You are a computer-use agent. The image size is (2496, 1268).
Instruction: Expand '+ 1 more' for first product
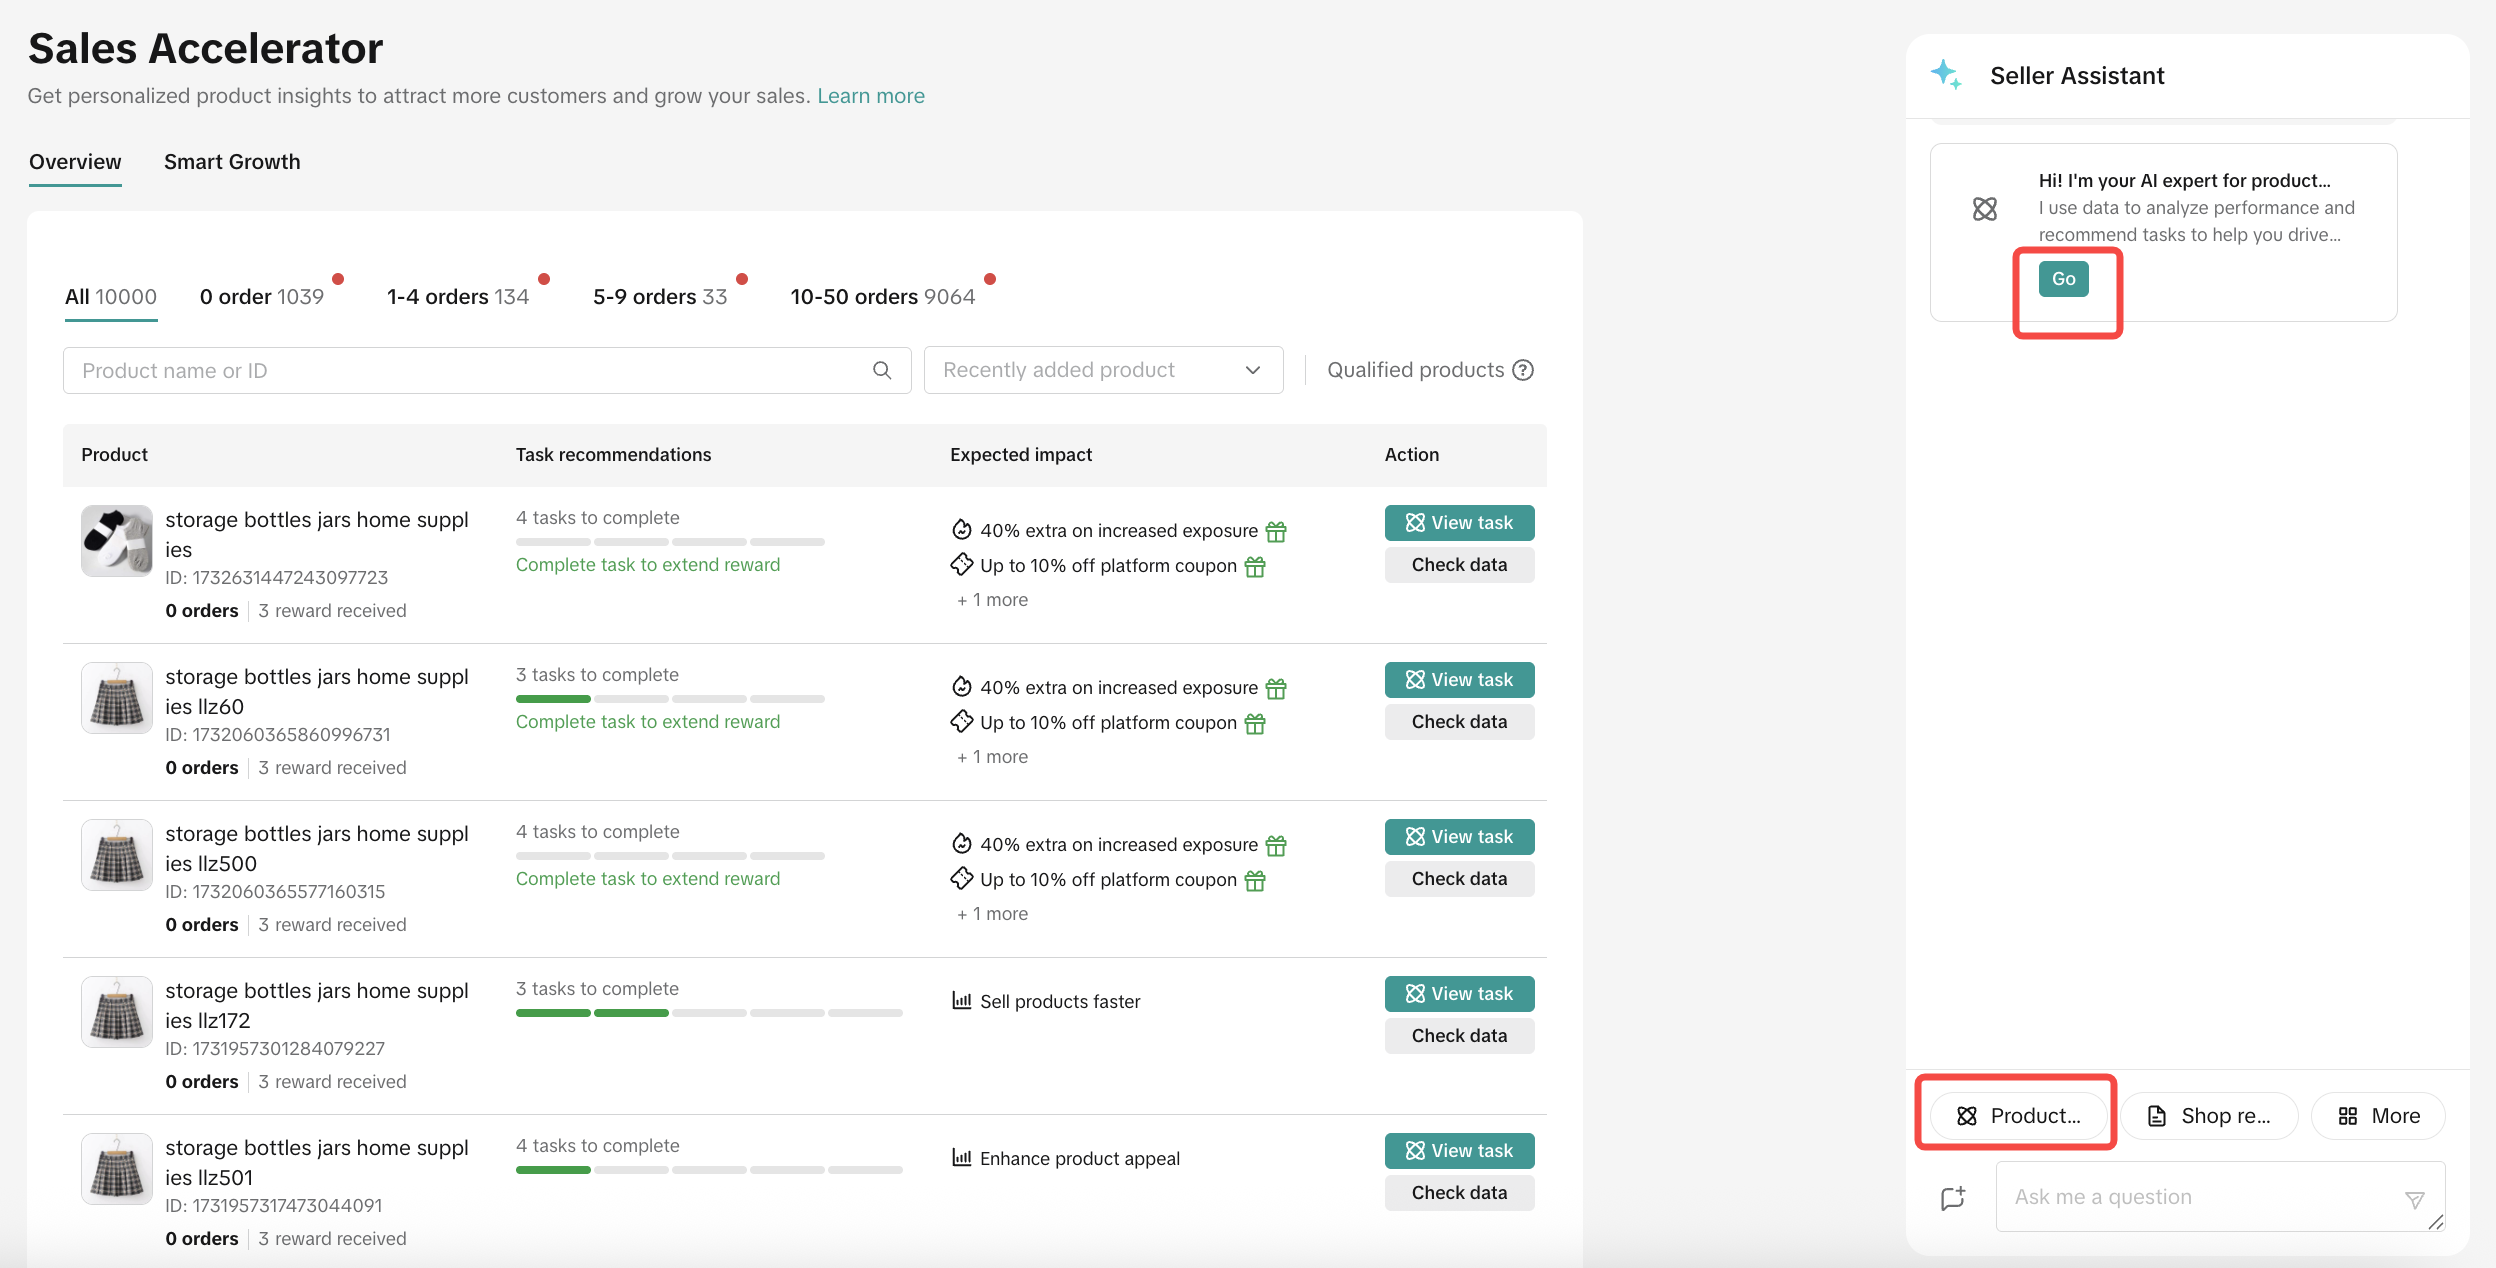(x=992, y=600)
